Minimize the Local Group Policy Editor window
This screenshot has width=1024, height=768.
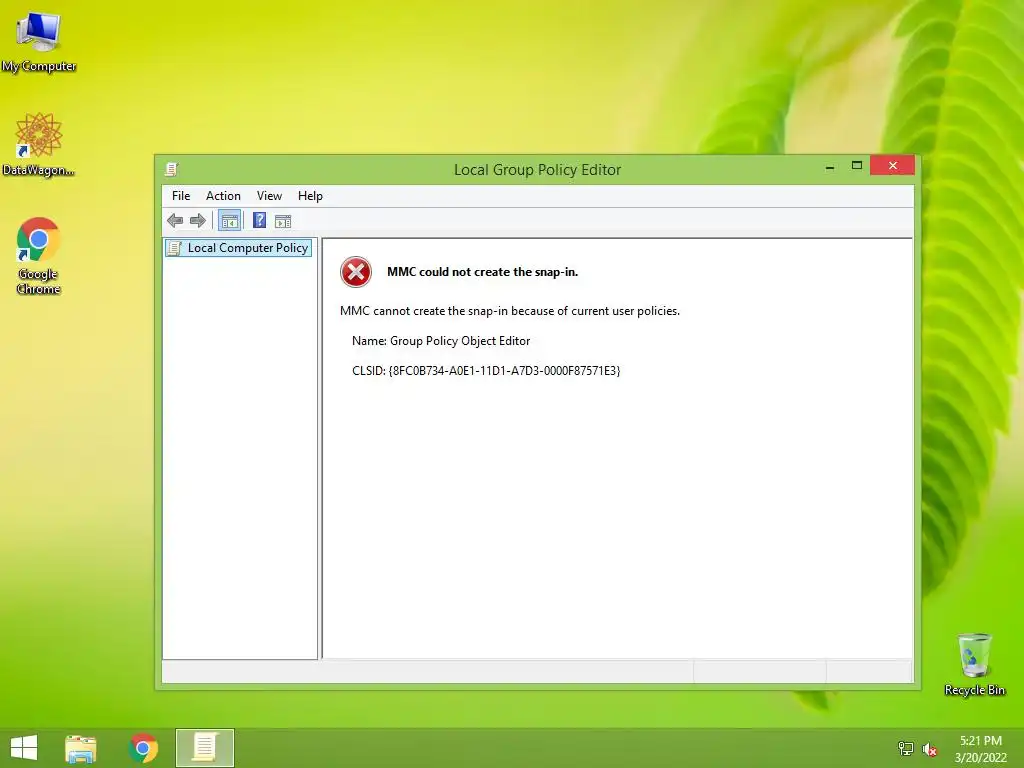(x=830, y=167)
